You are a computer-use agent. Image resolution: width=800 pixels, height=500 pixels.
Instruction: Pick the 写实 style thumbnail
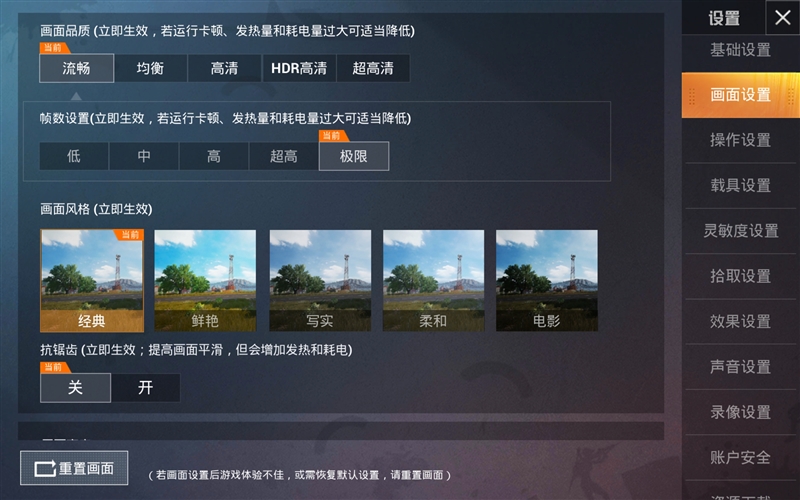point(320,281)
